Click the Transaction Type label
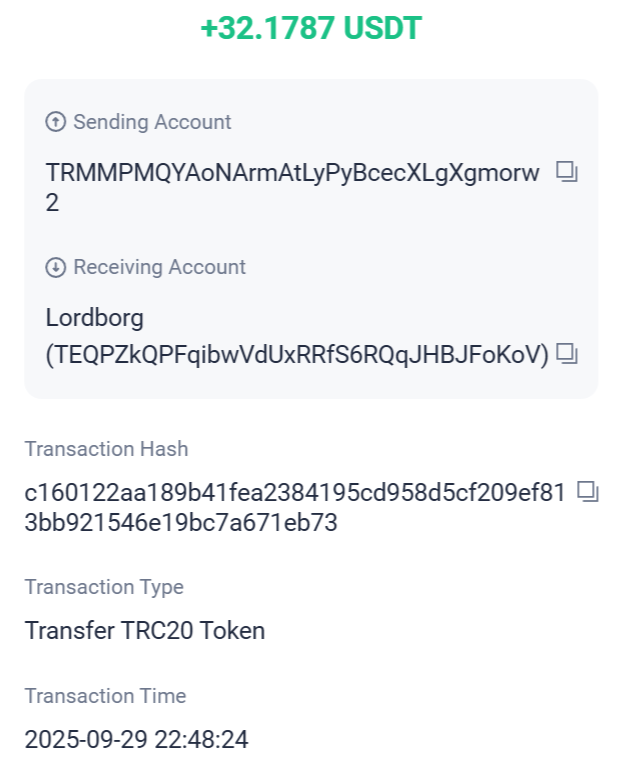618x773 pixels. click(x=104, y=587)
